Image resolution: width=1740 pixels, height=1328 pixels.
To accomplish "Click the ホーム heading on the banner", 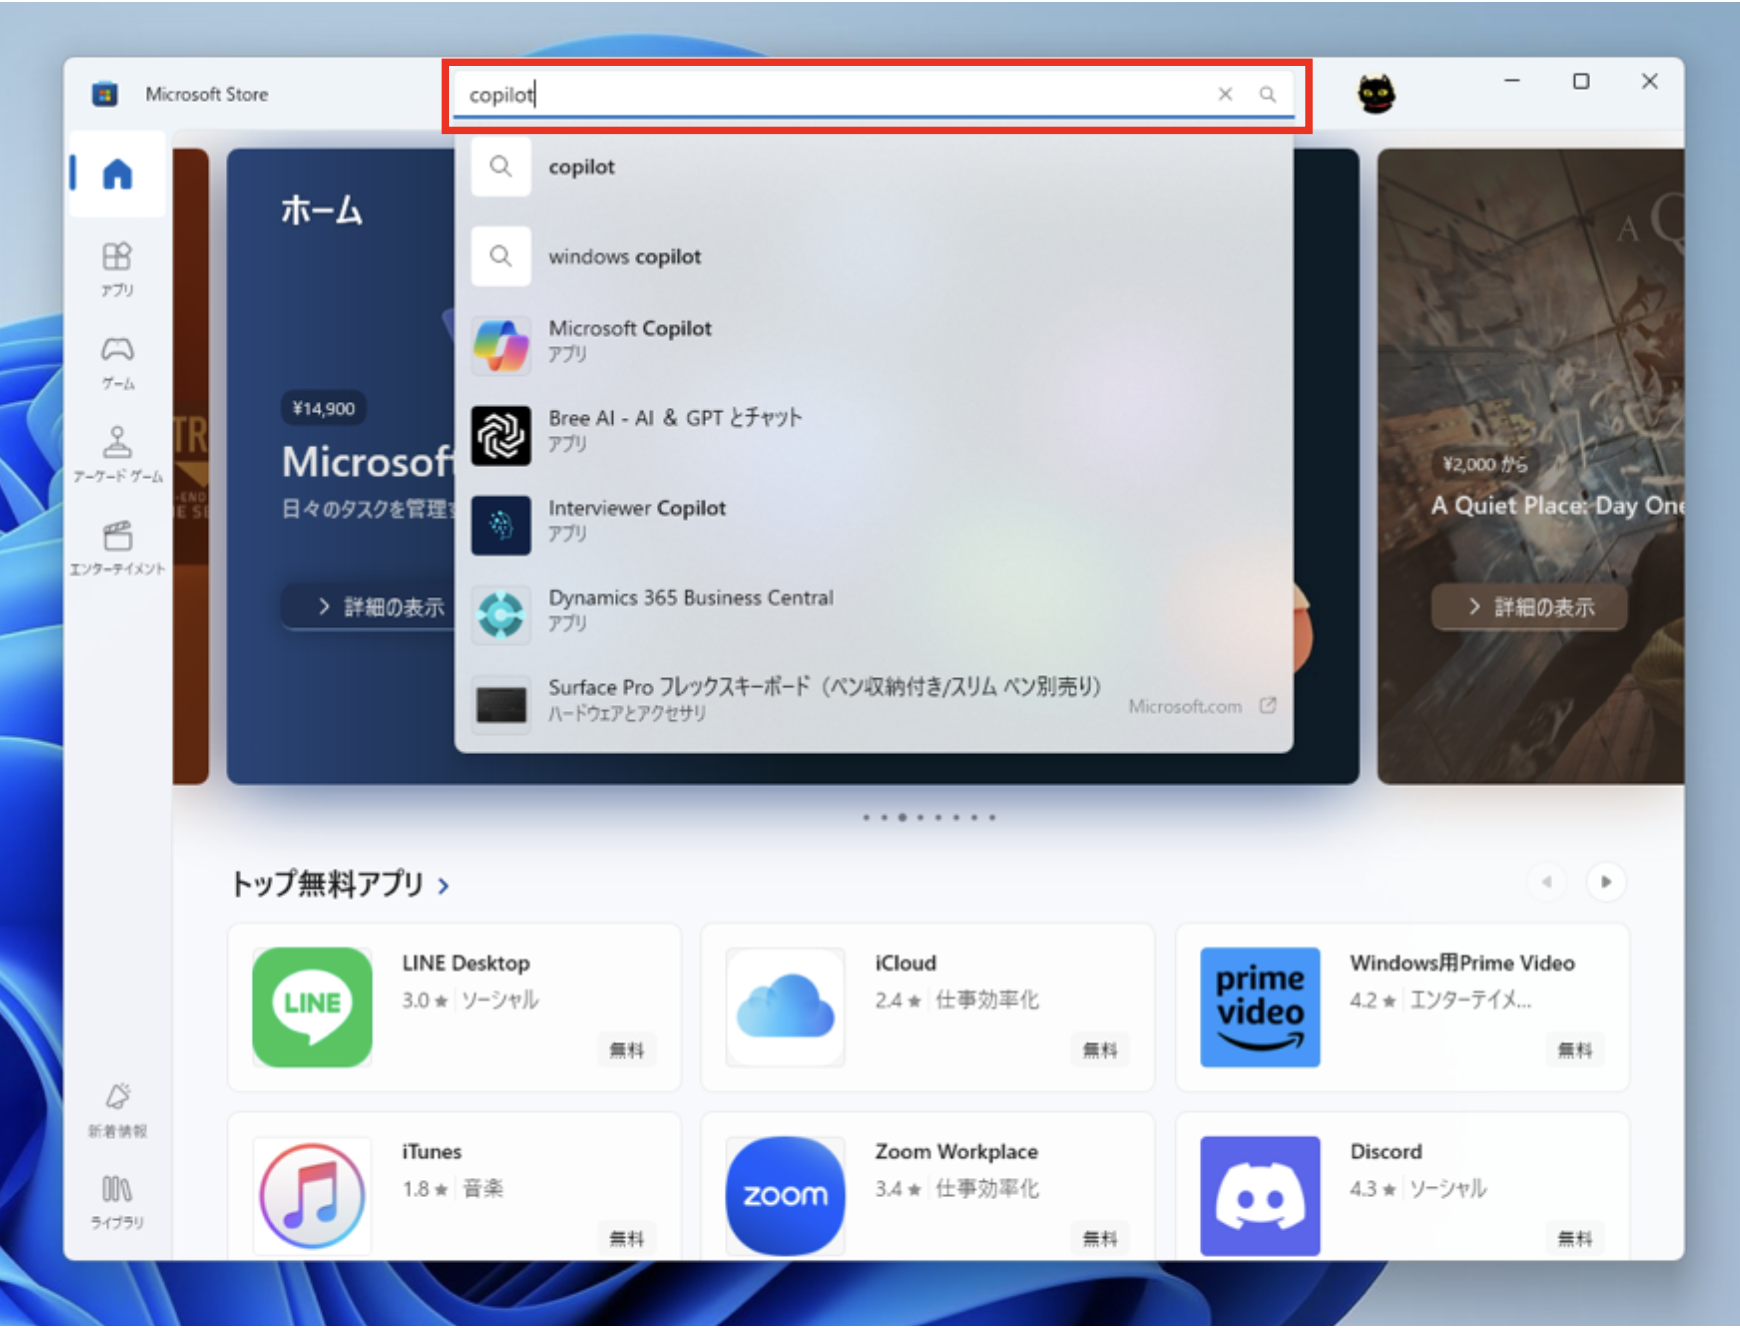I will coord(322,211).
